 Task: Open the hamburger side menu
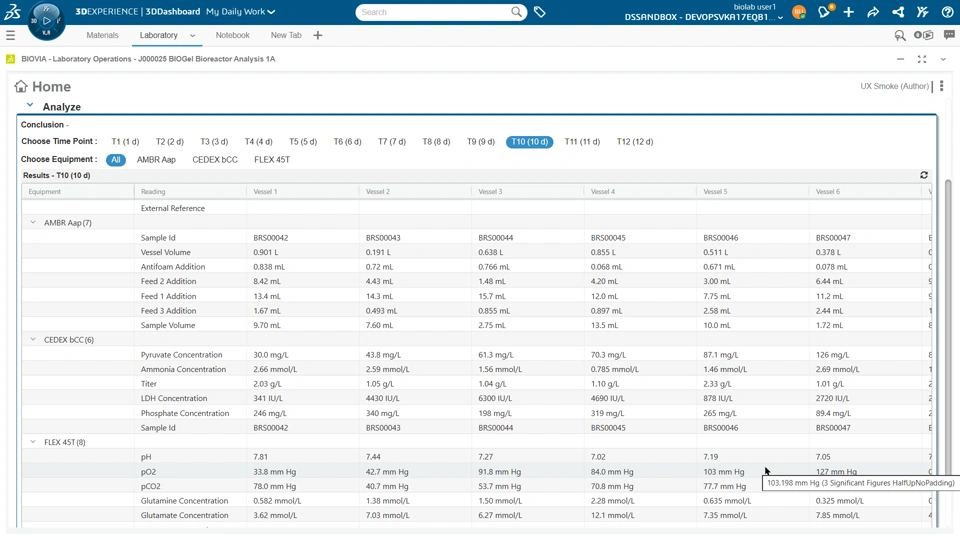tap(10, 36)
